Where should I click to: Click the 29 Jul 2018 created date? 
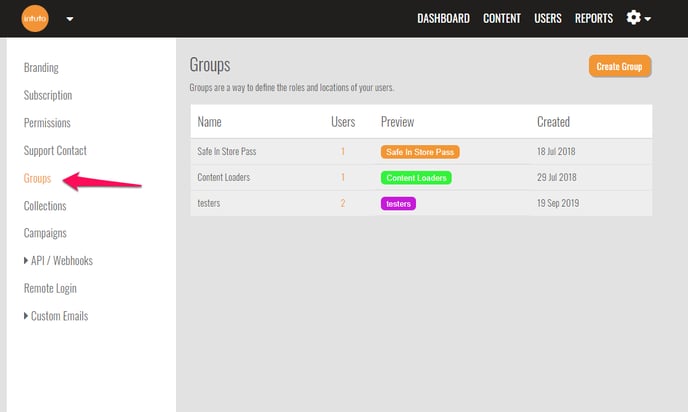(x=556, y=177)
